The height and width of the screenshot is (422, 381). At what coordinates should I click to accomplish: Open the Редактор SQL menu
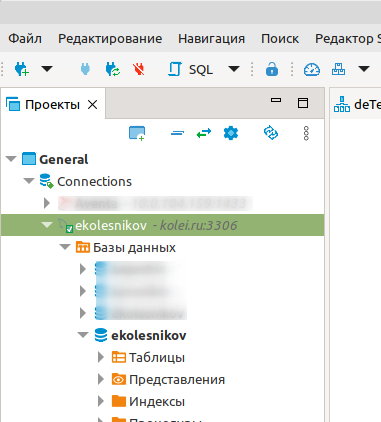tap(348, 39)
